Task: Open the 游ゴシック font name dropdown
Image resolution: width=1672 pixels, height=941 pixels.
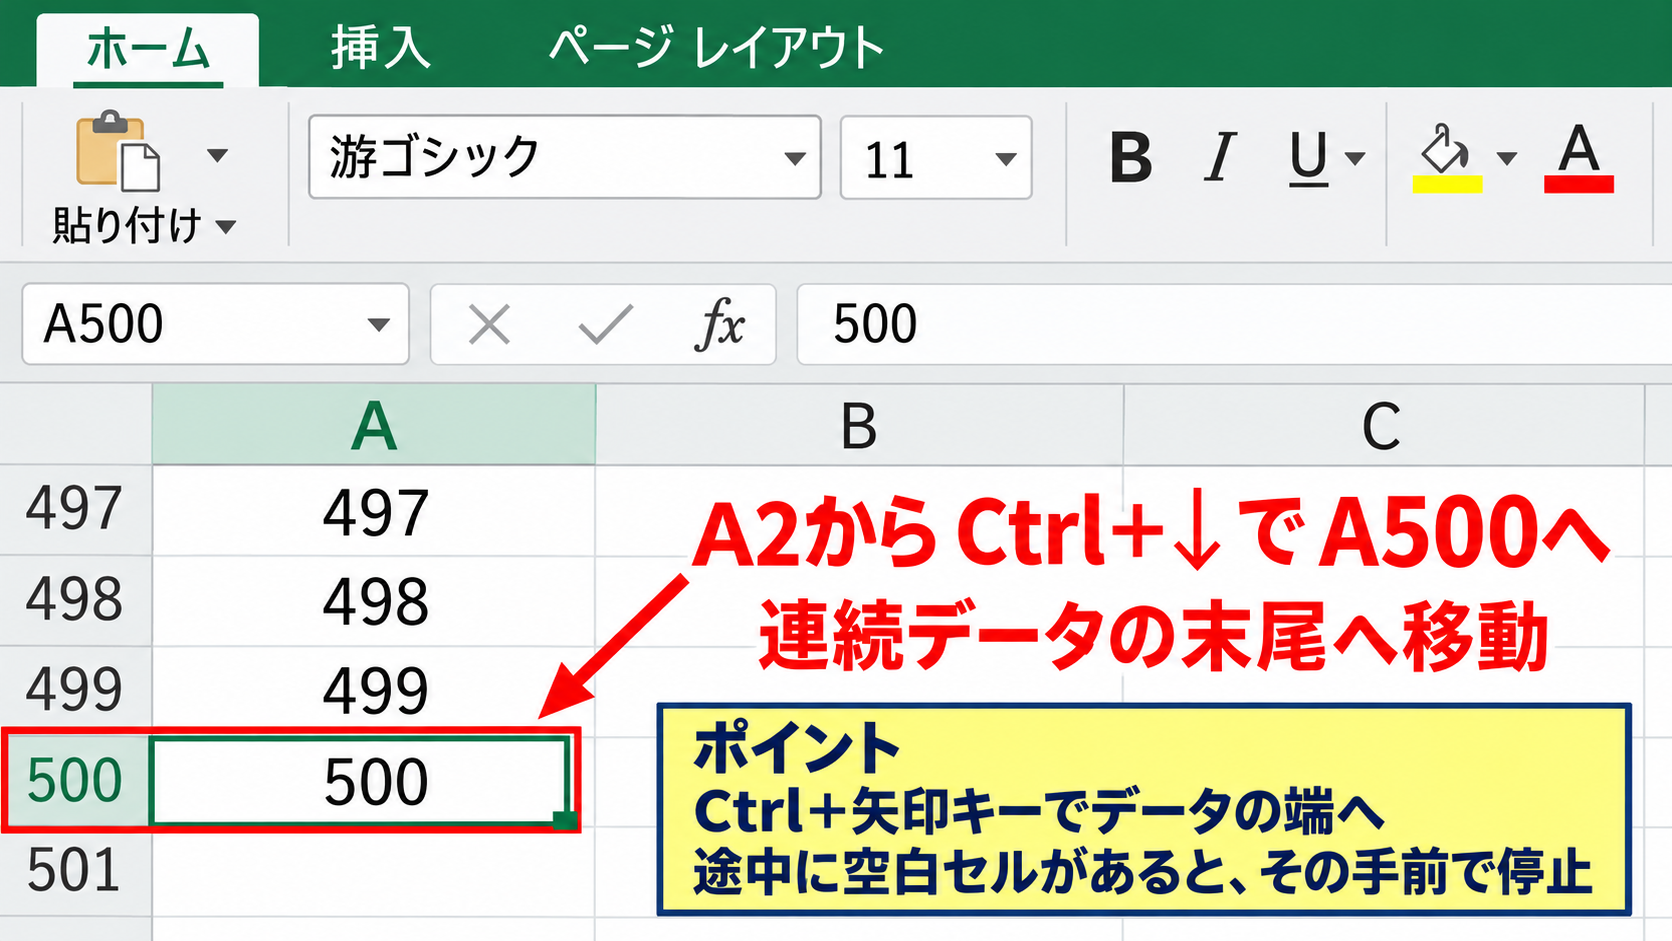Action: [x=795, y=158]
